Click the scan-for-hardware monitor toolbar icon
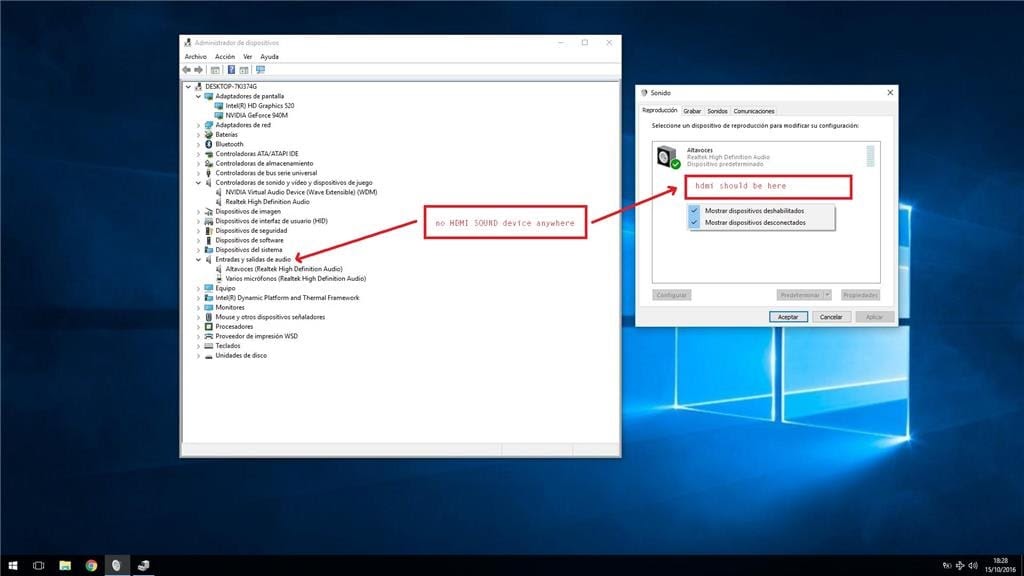The image size is (1024, 576). pyautogui.click(x=260, y=70)
